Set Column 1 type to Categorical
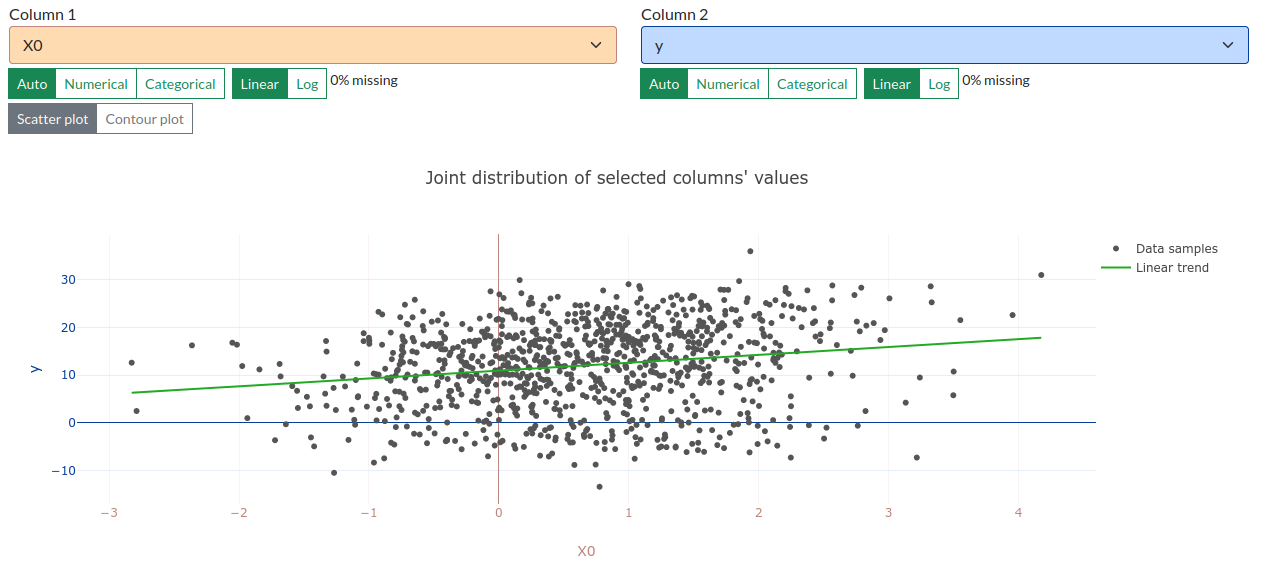 click(180, 84)
